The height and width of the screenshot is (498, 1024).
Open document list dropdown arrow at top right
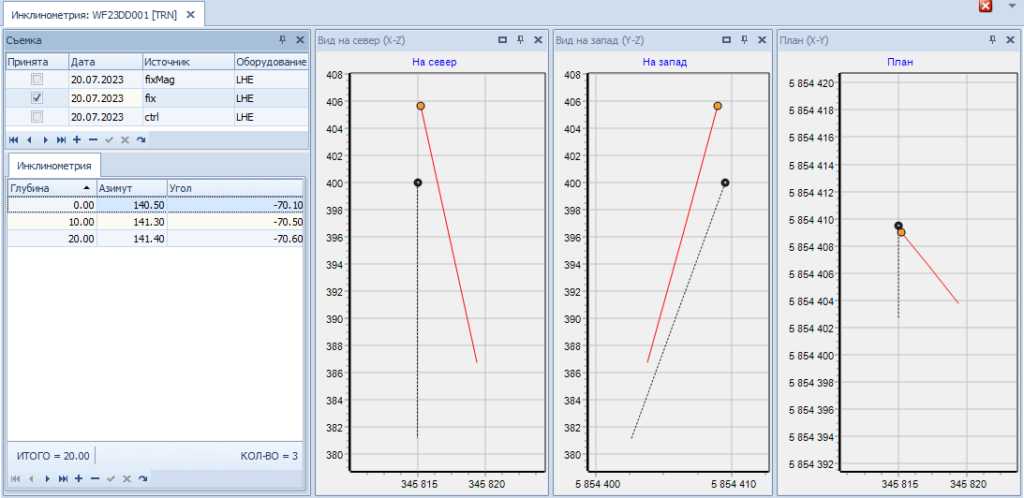coord(1010,7)
